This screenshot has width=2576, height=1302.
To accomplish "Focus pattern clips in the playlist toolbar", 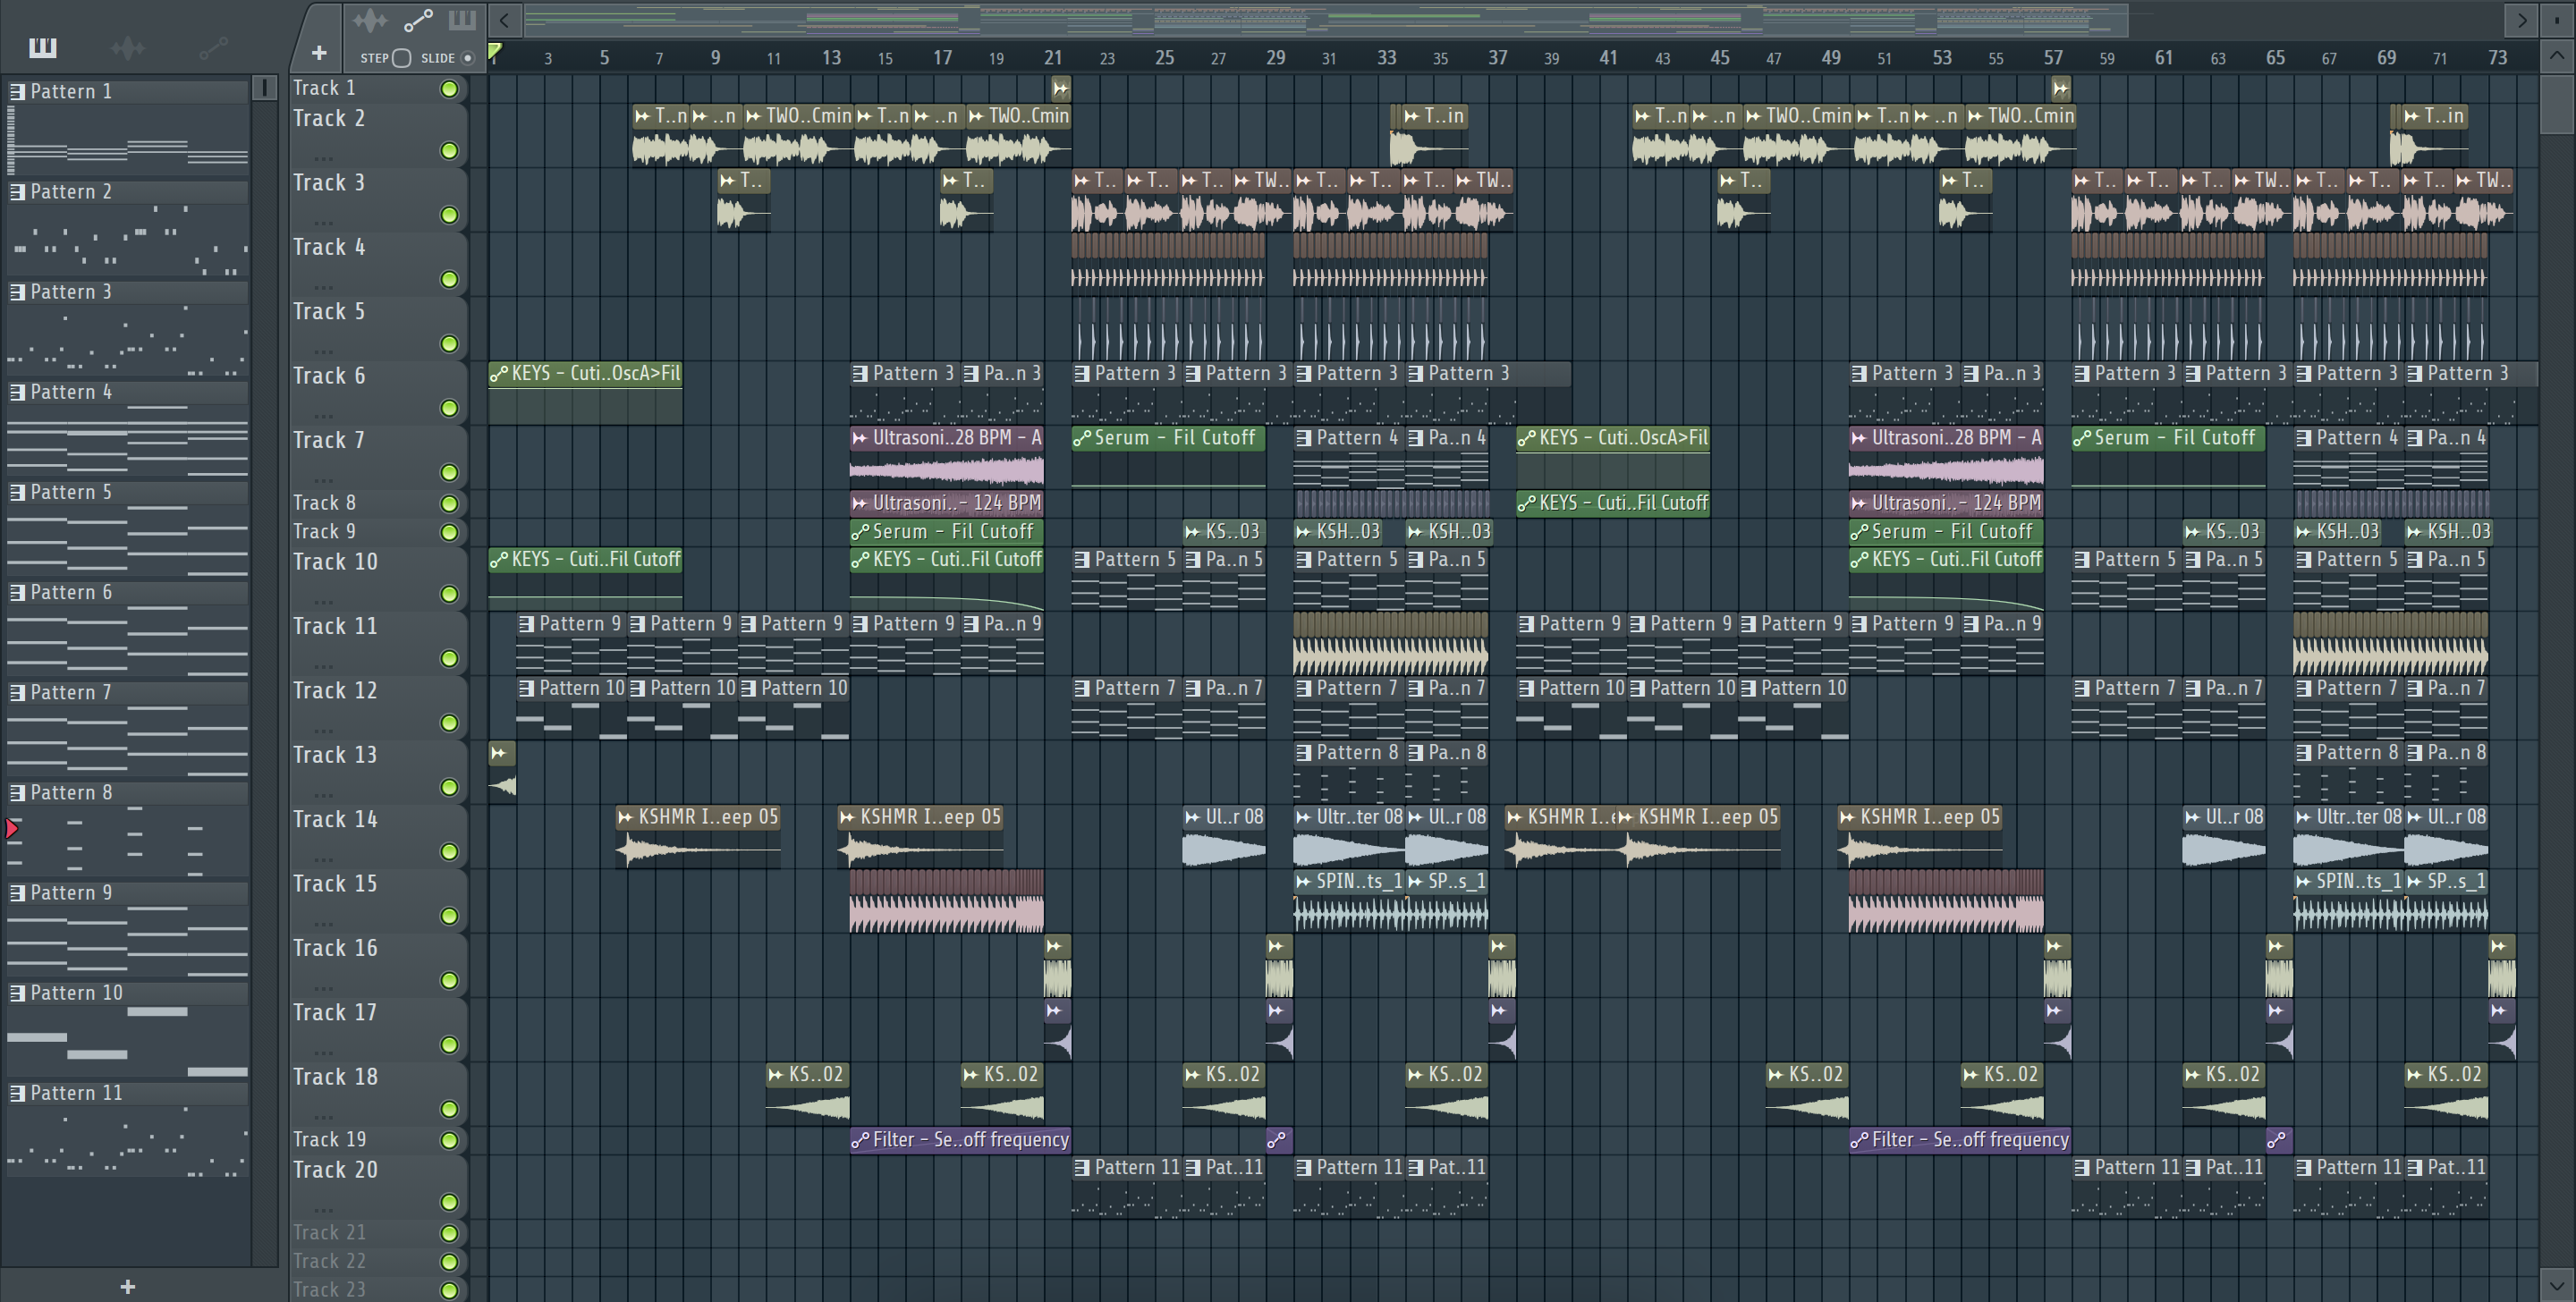I will tap(462, 20).
